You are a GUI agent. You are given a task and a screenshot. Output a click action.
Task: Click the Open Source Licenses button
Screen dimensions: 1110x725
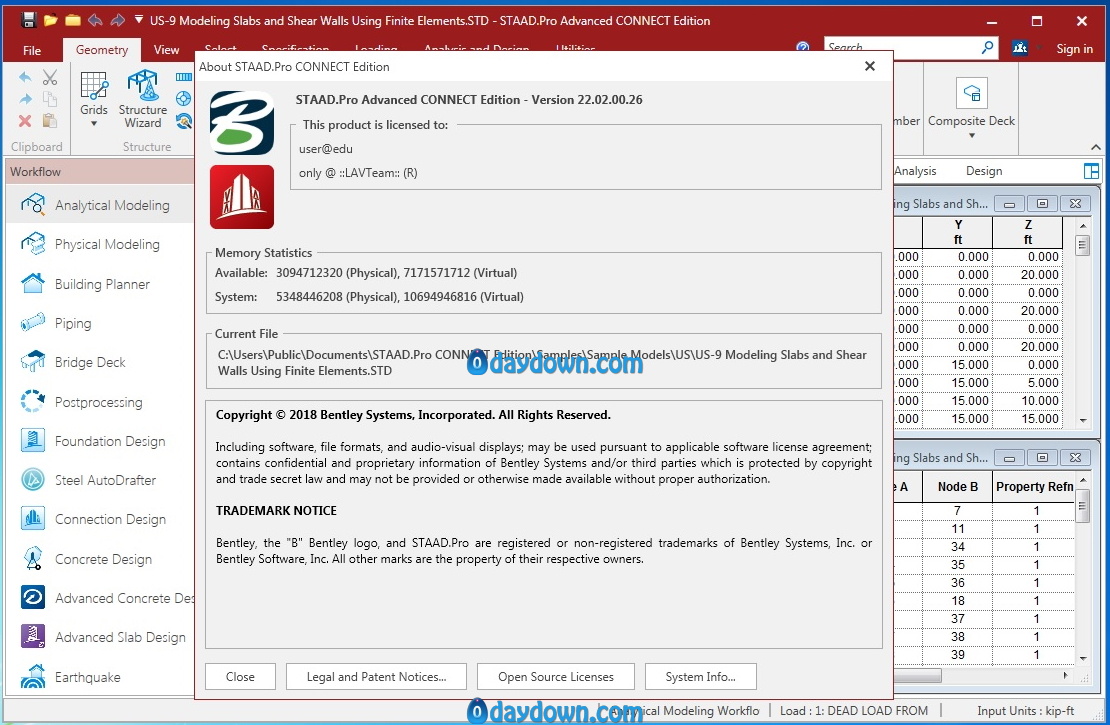pyautogui.click(x=556, y=677)
